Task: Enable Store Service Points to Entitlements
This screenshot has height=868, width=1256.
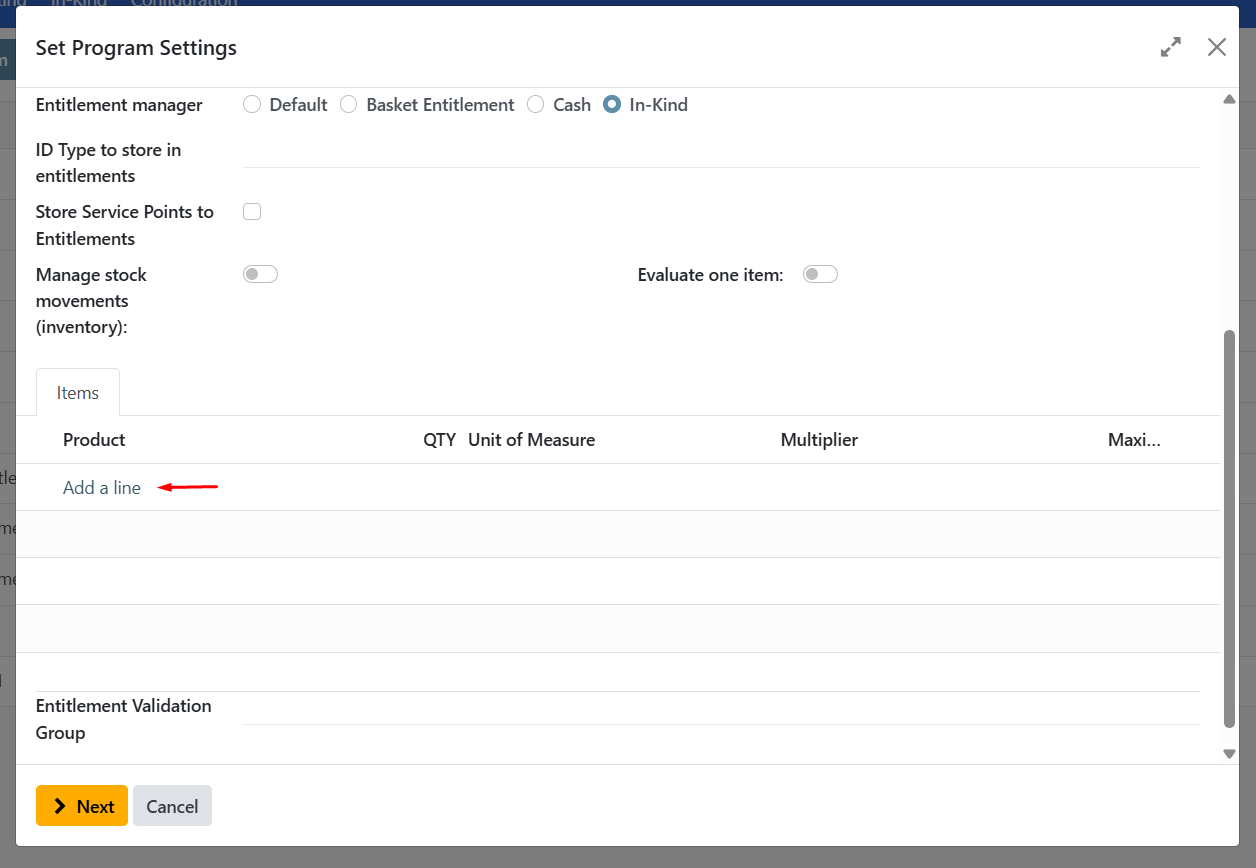Action: pyautogui.click(x=252, y=211)
